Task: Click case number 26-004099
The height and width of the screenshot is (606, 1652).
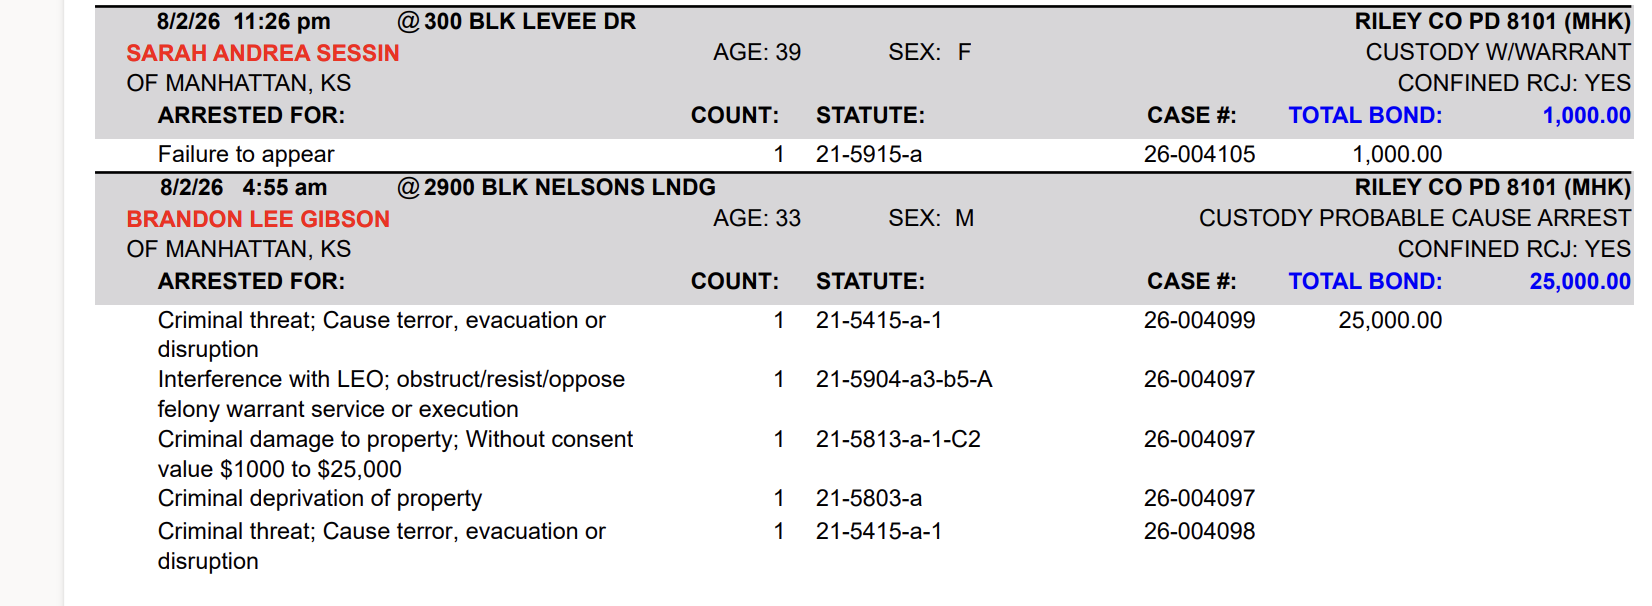Action: point(1199,320)
